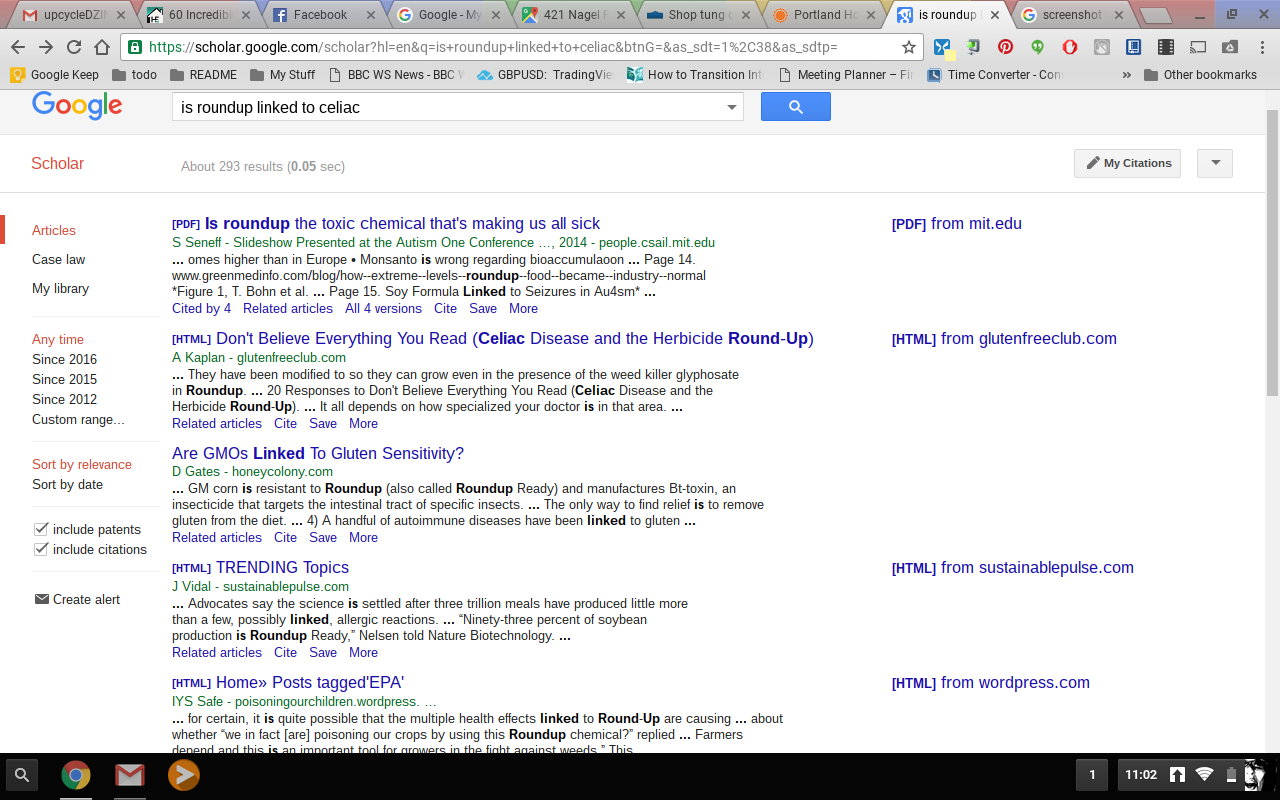
Task: Launch Chrome from the shelf
Action: pos(76,775)
